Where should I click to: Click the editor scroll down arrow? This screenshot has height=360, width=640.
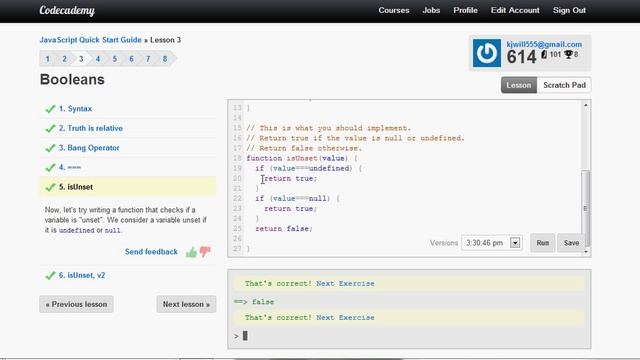click(586, 251)
